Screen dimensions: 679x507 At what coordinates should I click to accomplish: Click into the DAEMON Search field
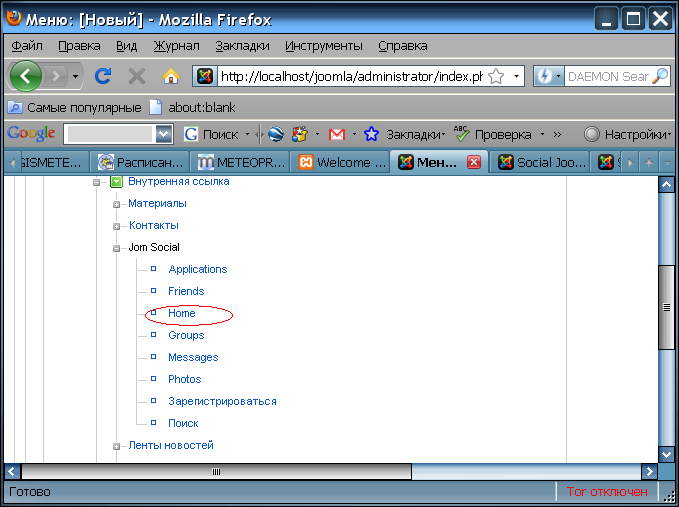pyautogui.click(x=608, y=77)
